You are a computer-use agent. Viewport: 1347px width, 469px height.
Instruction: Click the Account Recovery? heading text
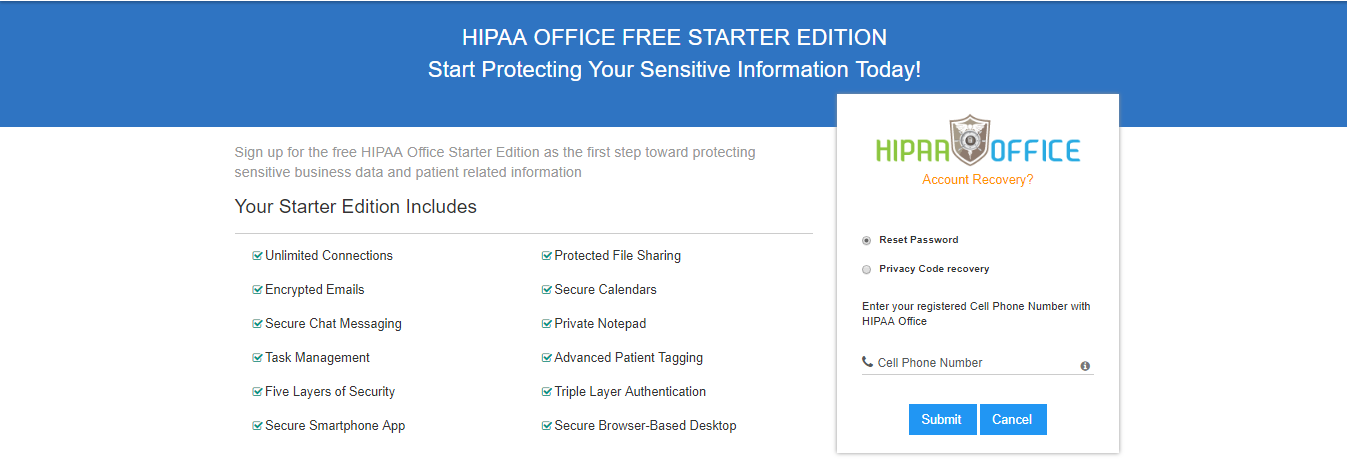(x=977, y=180)
